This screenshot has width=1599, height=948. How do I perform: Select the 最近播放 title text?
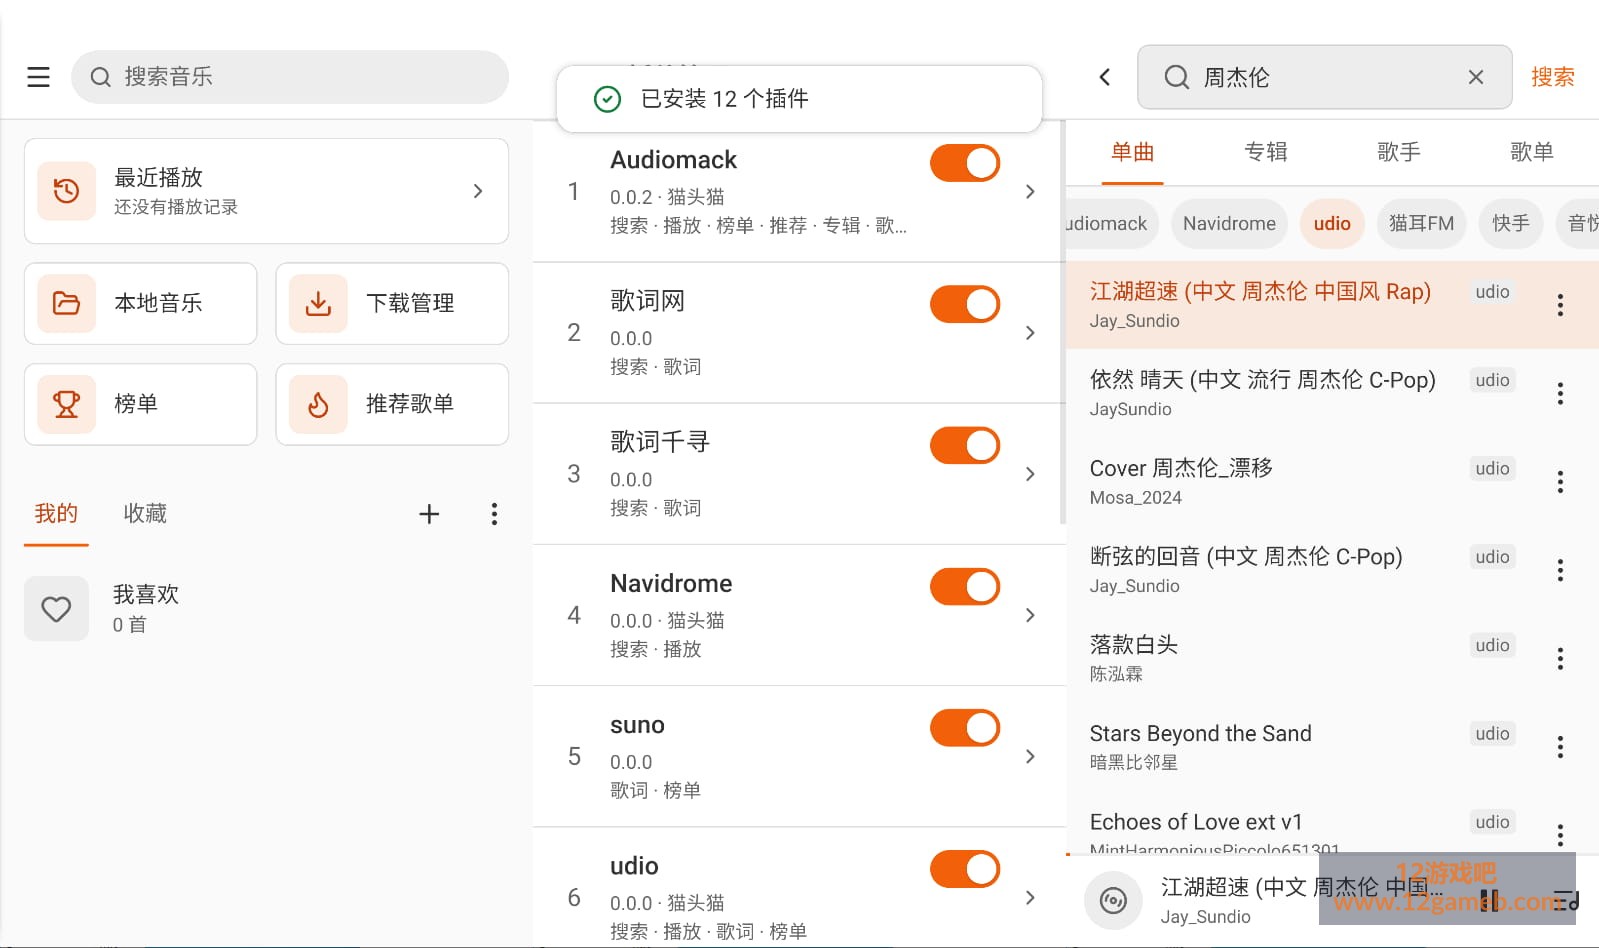tap(159, 177)
